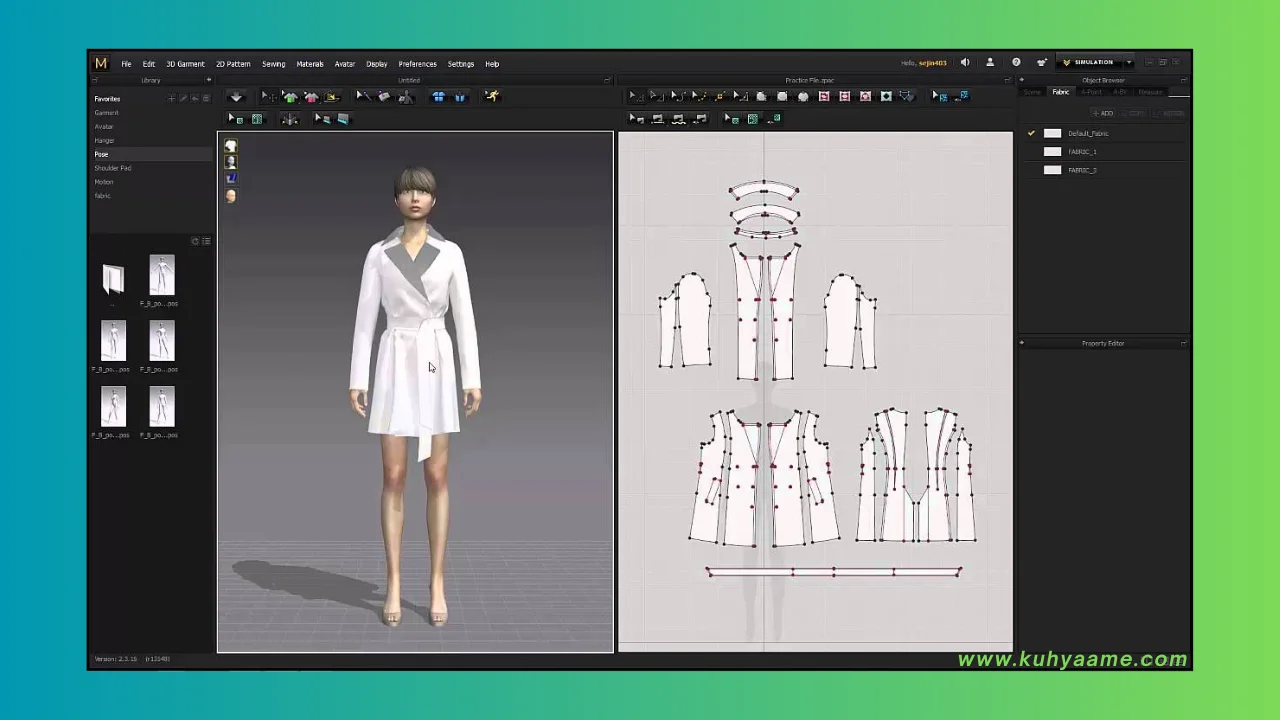Viewport: 1280px width, 720px height.
Task: Switch to the Scene tab in Object Browser
Action: pyautogui.click(x=1032, y=92)
